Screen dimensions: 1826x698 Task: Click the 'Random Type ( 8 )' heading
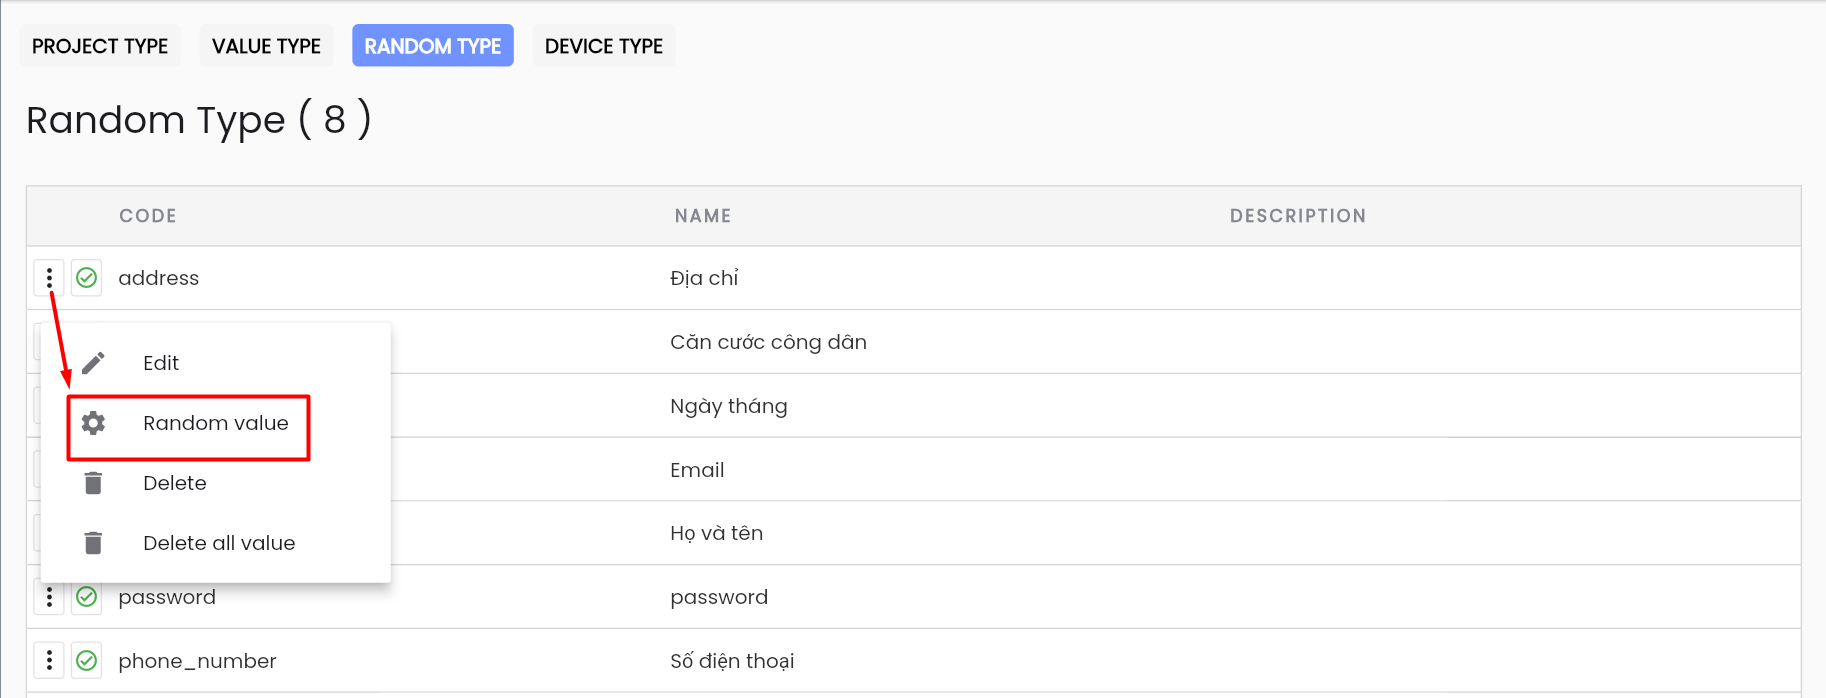coord(199,120)
